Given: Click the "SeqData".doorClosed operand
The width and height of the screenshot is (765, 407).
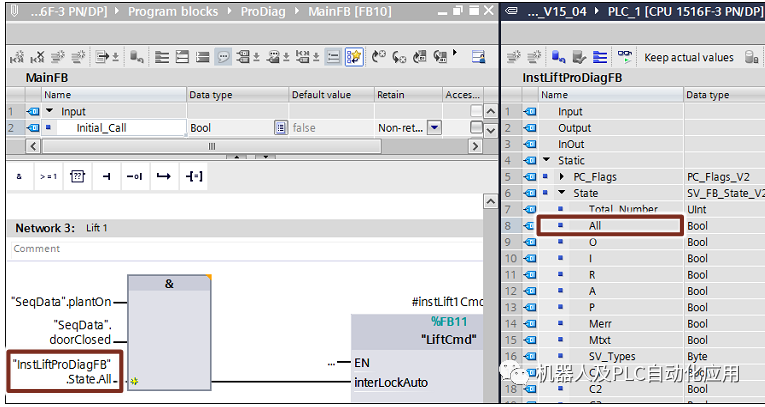Looking at the screenshot, I should click(81, 332).
